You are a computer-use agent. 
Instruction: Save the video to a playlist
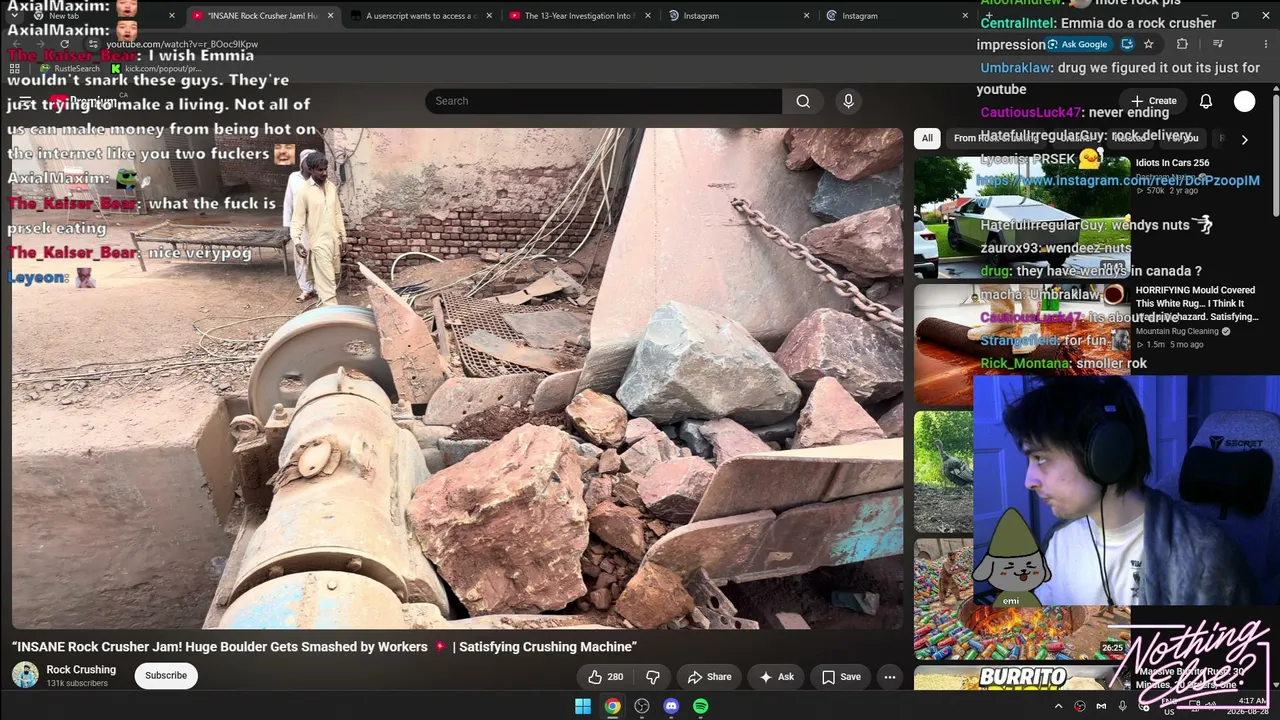[x=840, y=677]
